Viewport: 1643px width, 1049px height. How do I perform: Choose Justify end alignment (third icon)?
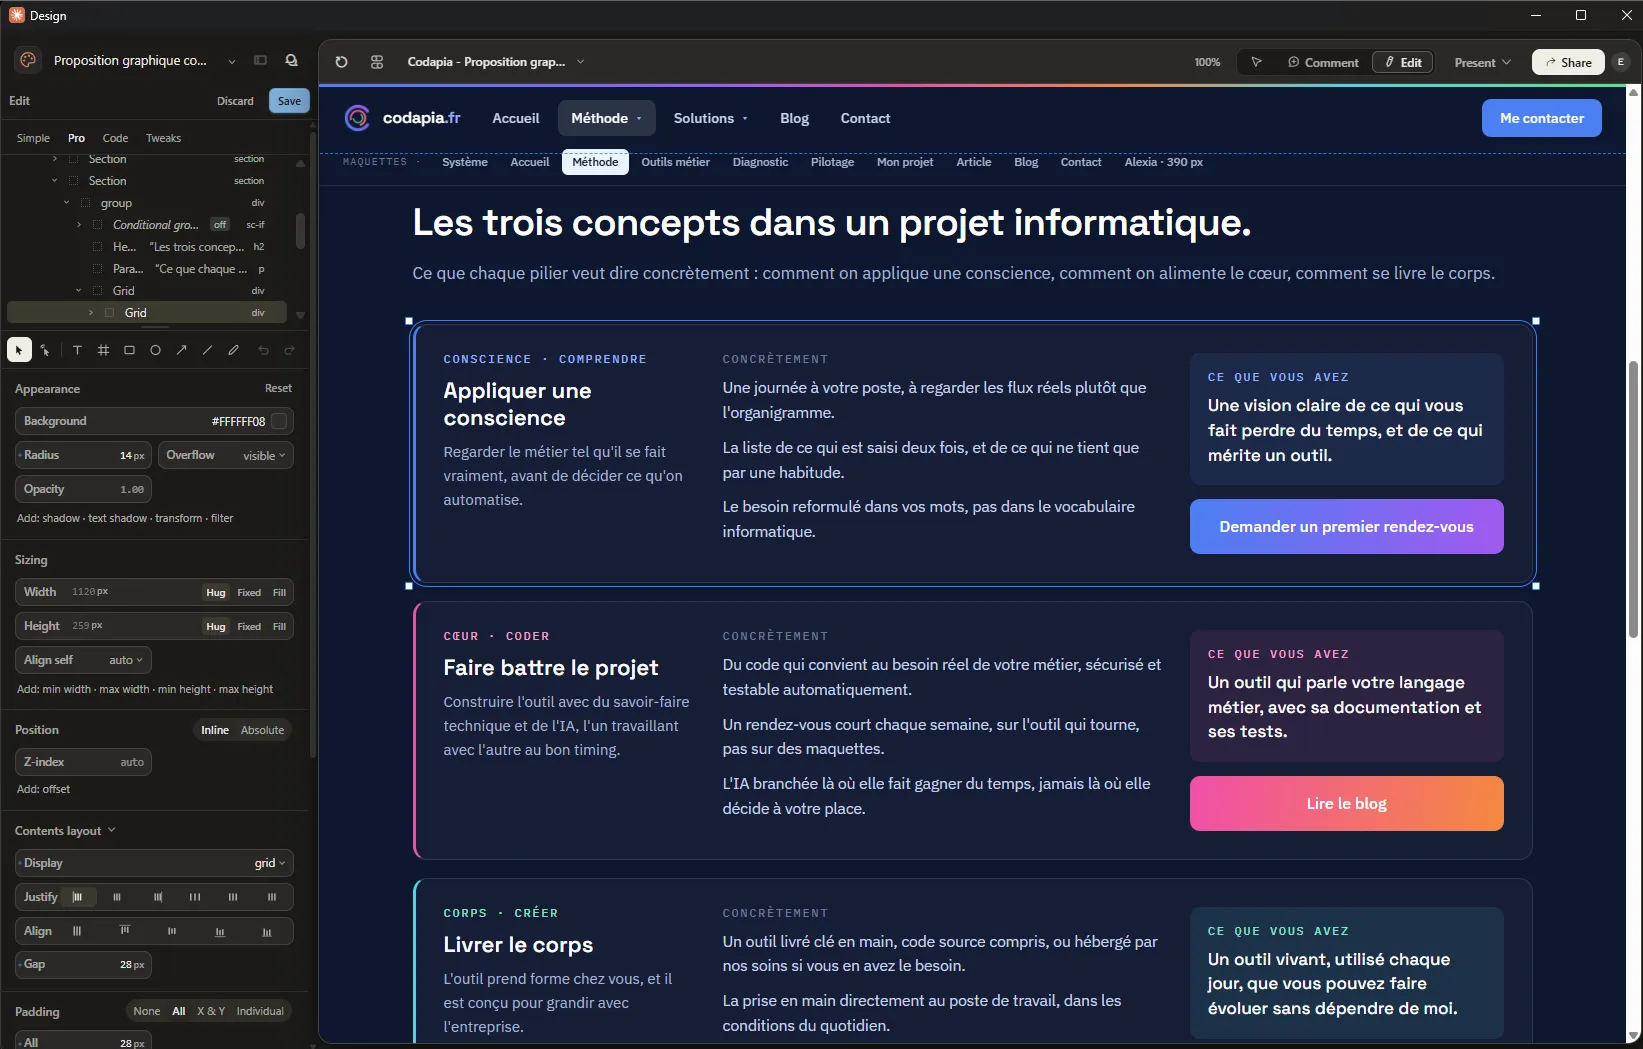(157, 897)
